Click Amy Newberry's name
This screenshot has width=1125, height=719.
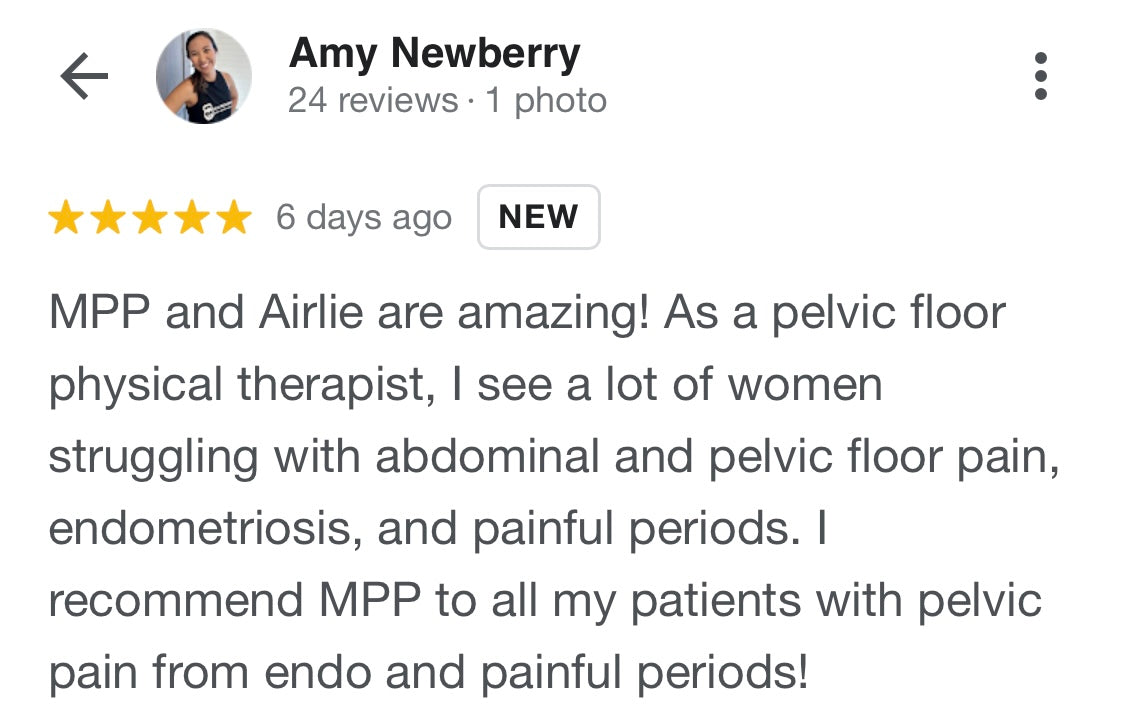(x=434, y=53)
